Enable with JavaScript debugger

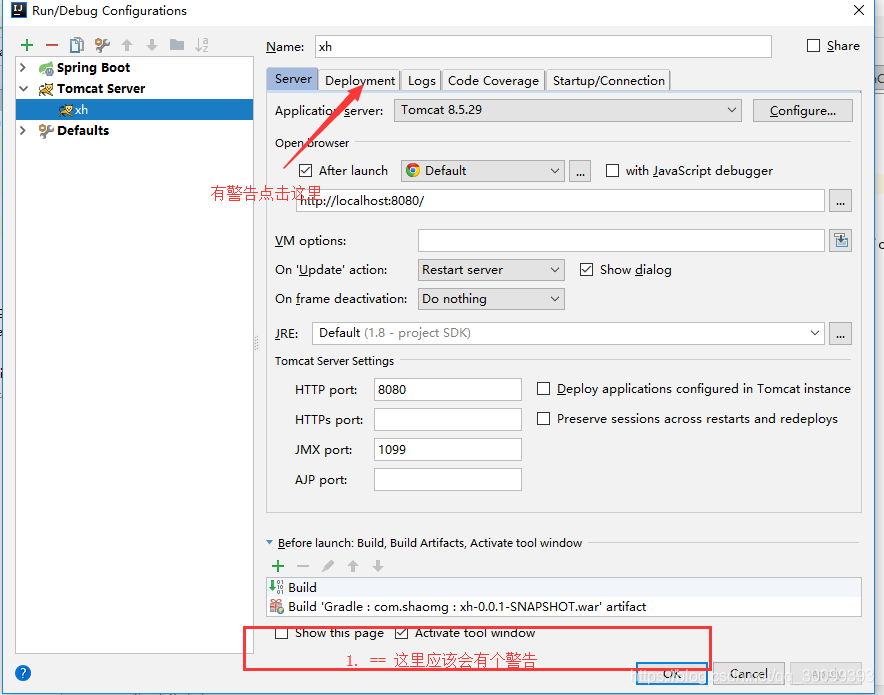pyautogui.click(x=612, y=170)
